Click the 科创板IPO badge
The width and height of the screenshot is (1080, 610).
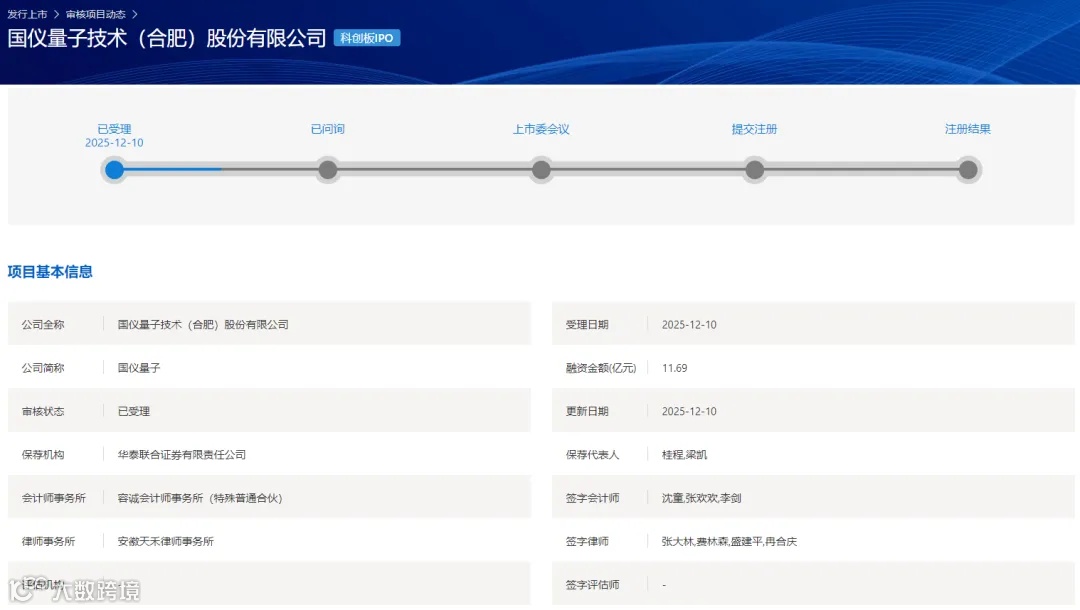click(366, 38)
